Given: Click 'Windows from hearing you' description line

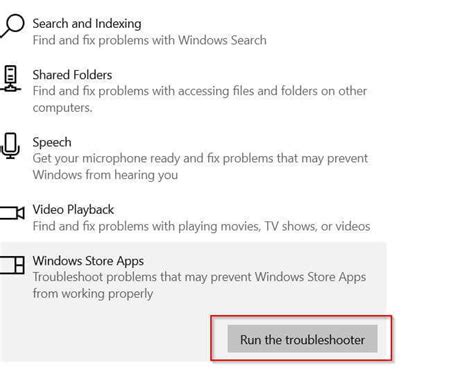Looking at the screenshot, I should (x=105, y=175).
